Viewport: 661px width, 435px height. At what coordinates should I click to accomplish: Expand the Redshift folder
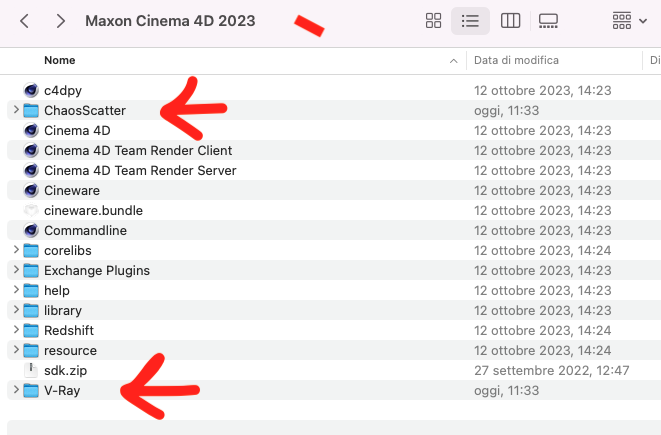click(x=16, y=330)
